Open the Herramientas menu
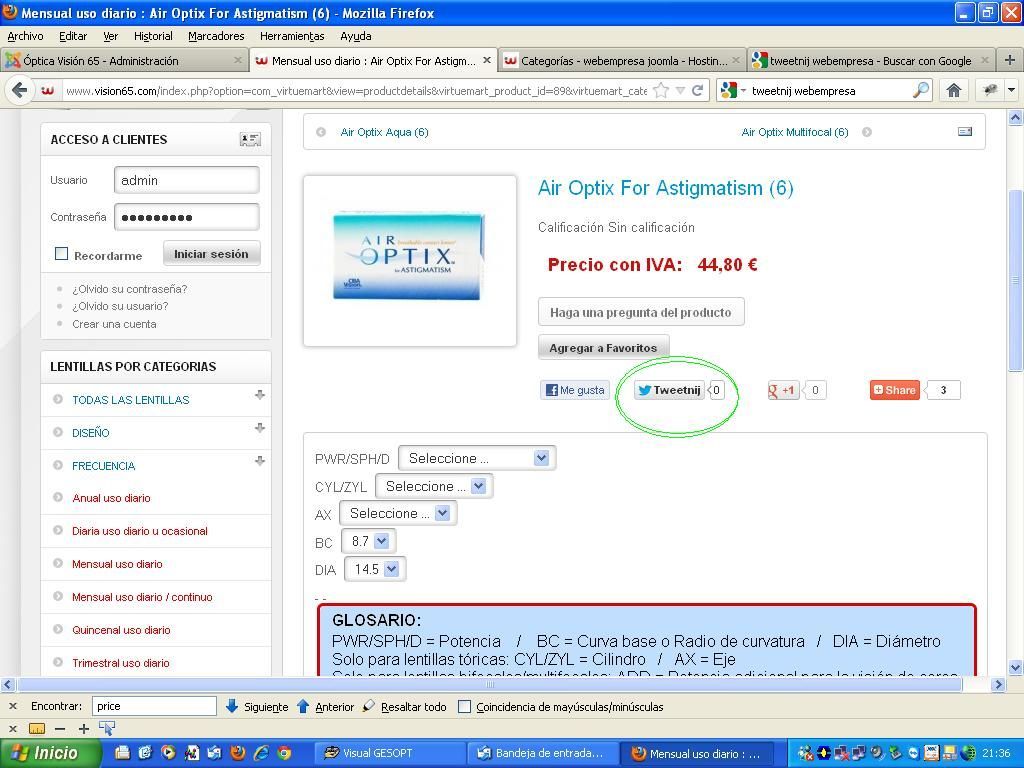This screenshot has height=768, width=1024. pyautogui.click(x=292, y=36)
